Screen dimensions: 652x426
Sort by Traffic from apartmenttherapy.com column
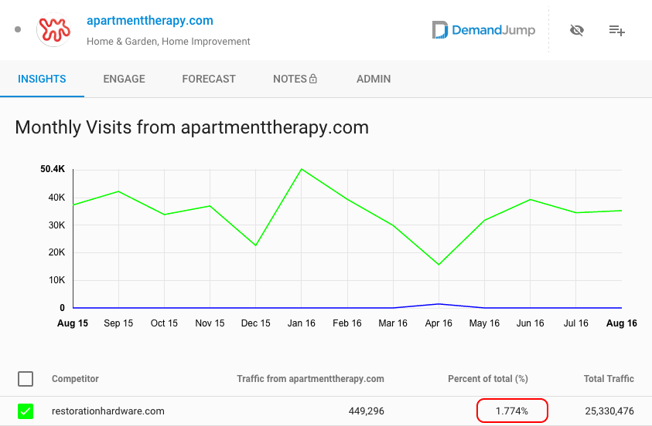coord(311,379)
